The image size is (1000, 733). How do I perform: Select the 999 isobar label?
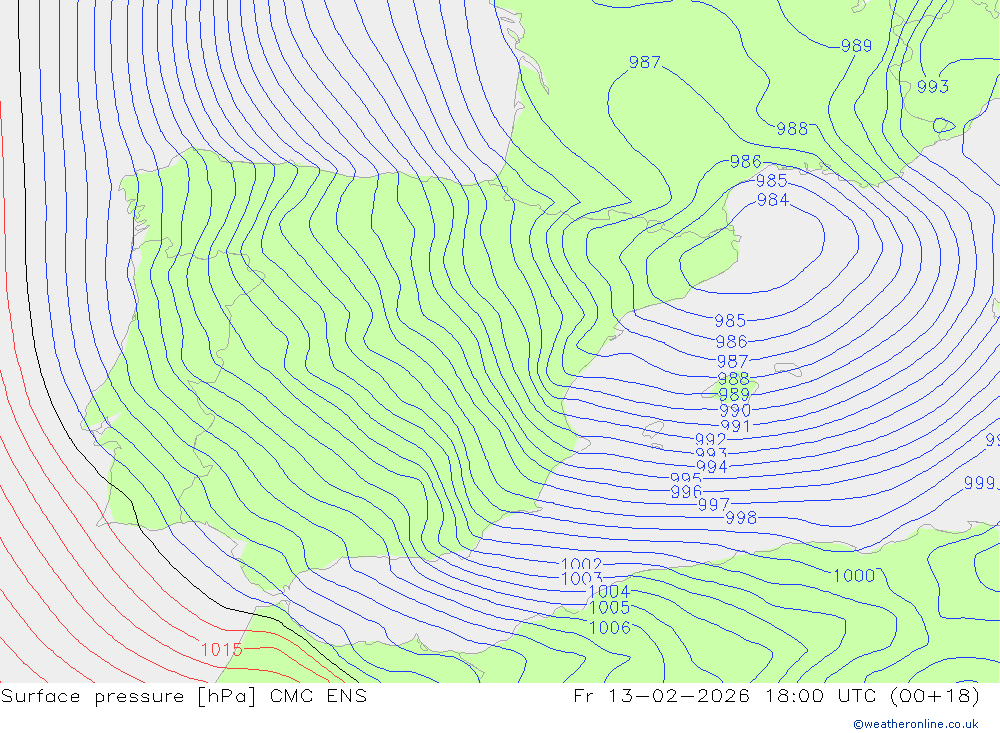[980, 483]
